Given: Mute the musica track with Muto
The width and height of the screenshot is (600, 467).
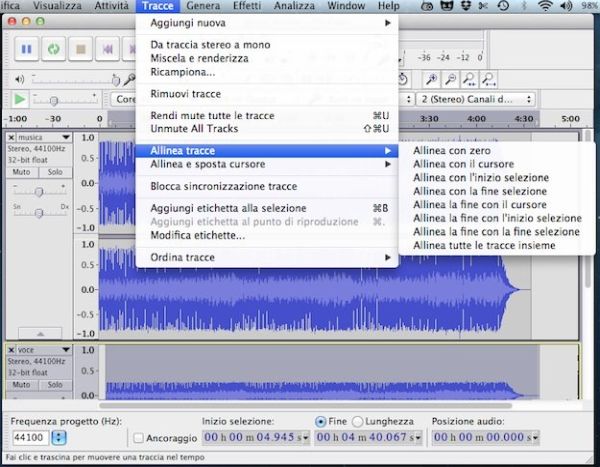Looking at the screenshot, I should point(20,172).
